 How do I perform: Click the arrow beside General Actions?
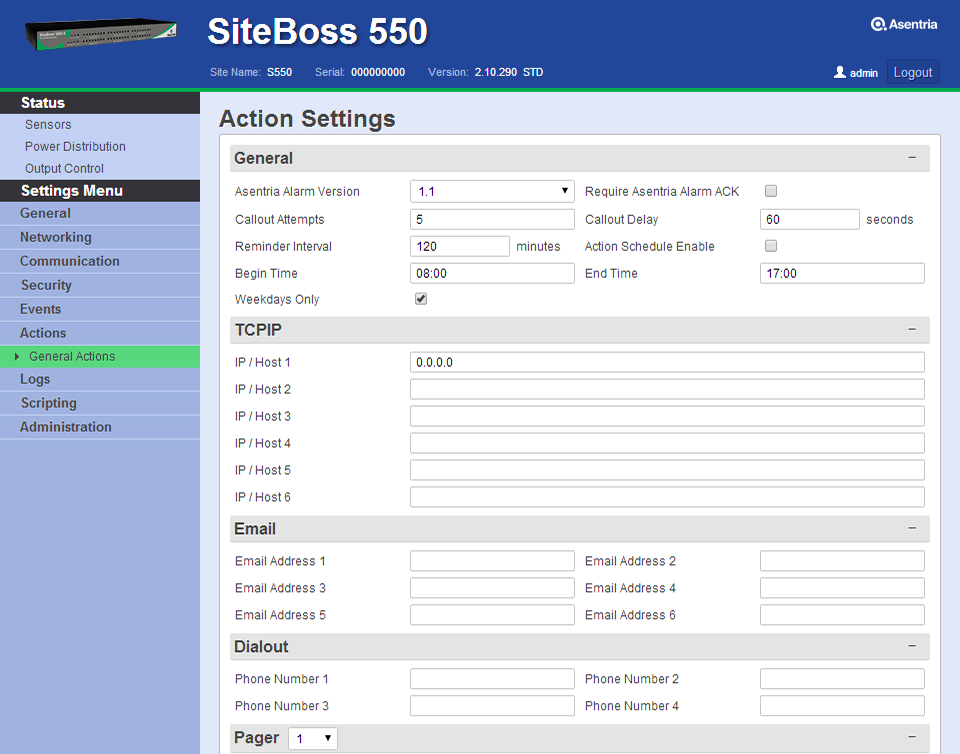pyautogui.click(x=17, y=356)
